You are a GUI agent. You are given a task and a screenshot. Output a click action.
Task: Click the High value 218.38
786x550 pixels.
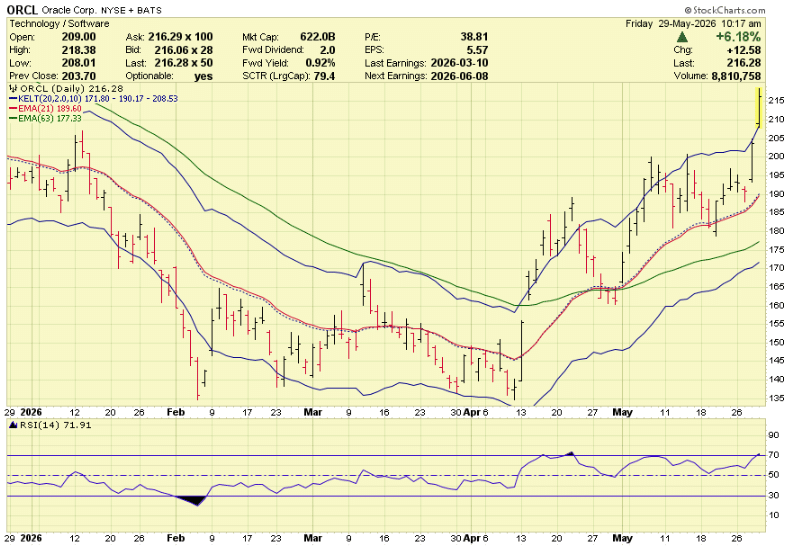pyautogui.click(x=79, y=50)
